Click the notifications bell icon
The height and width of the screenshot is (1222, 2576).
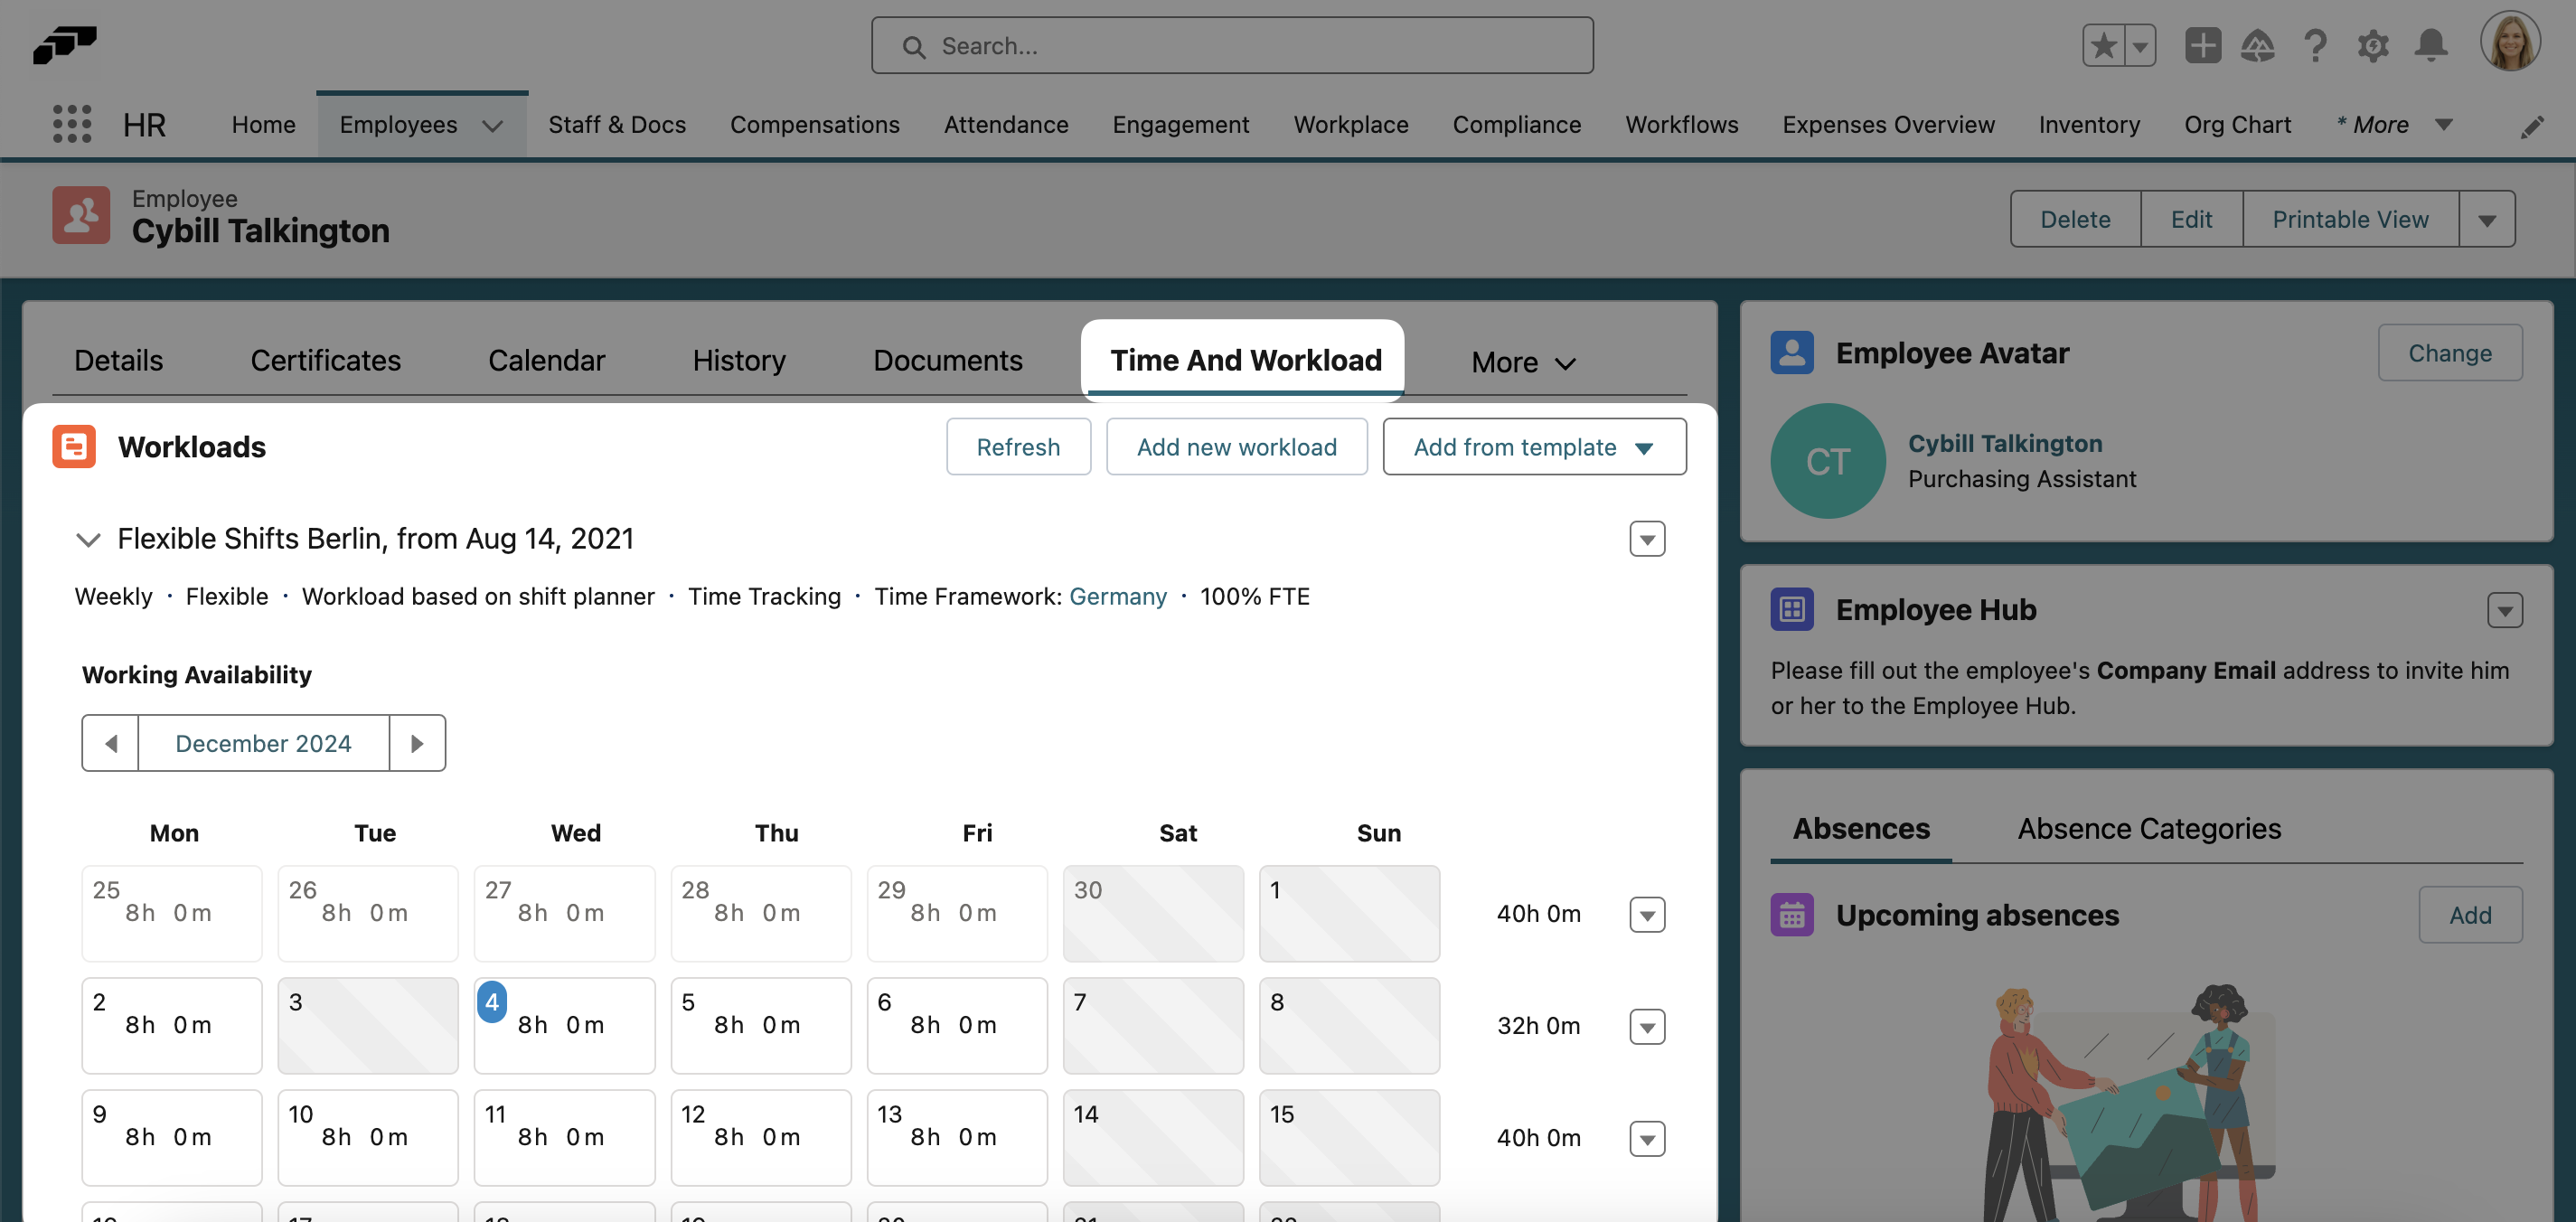click(2432, 45)
